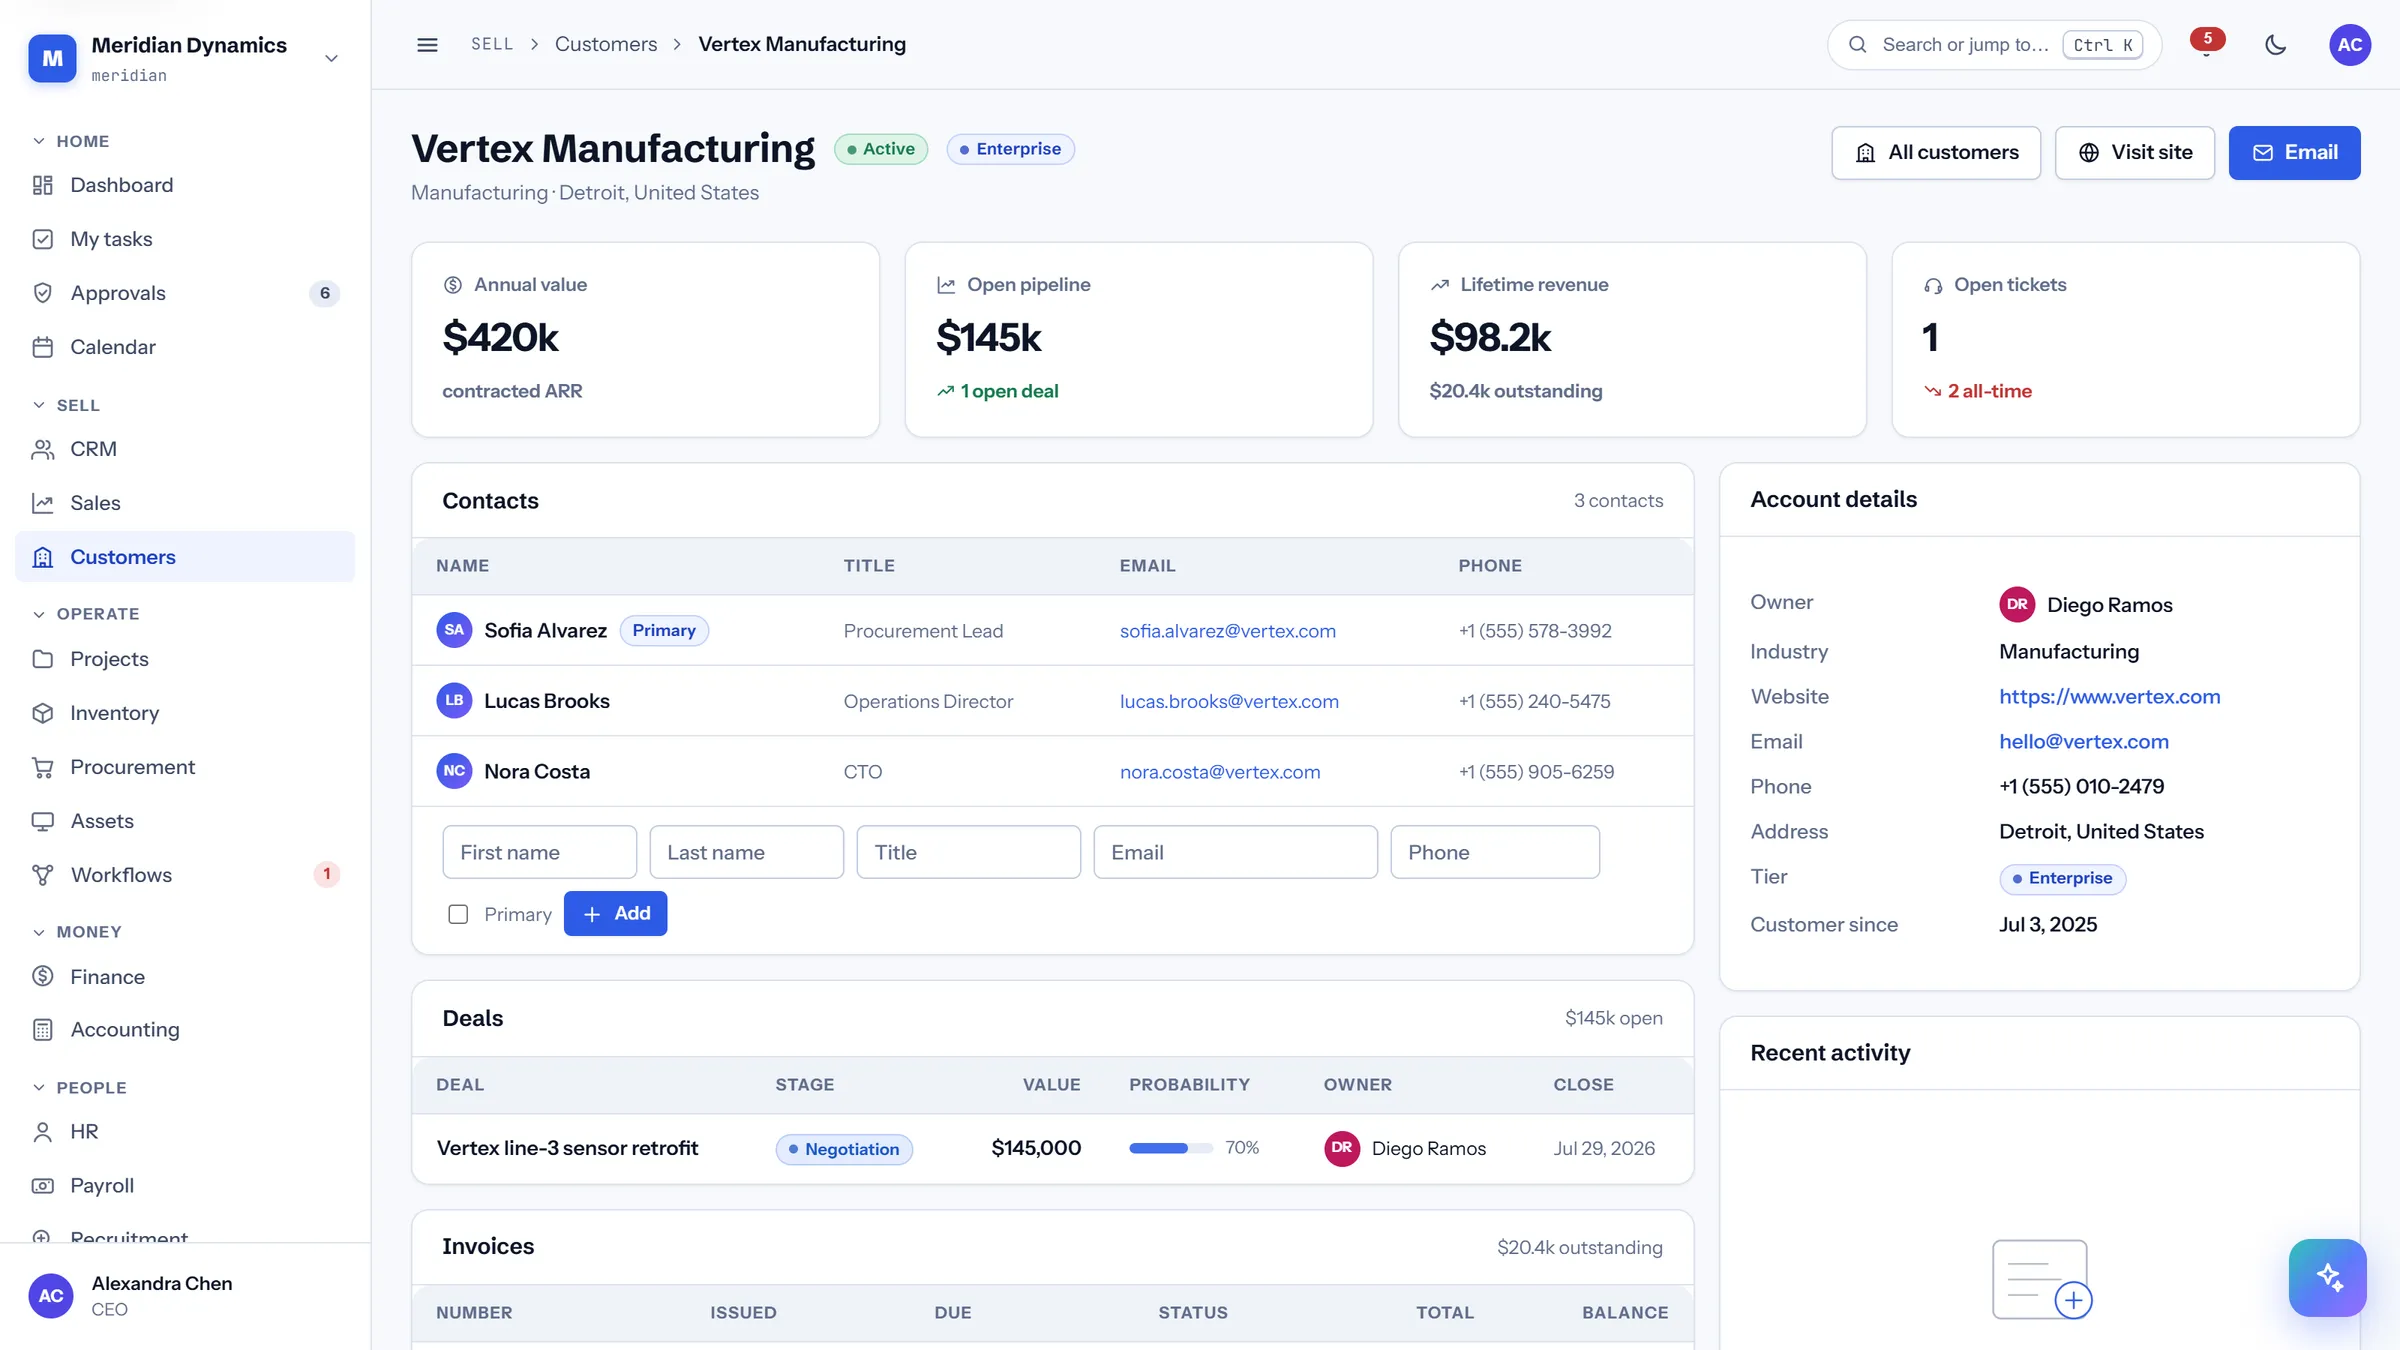Open Calendar in the sidebar
This screenshot has width=2400, height=1350.
click(185, 347)
